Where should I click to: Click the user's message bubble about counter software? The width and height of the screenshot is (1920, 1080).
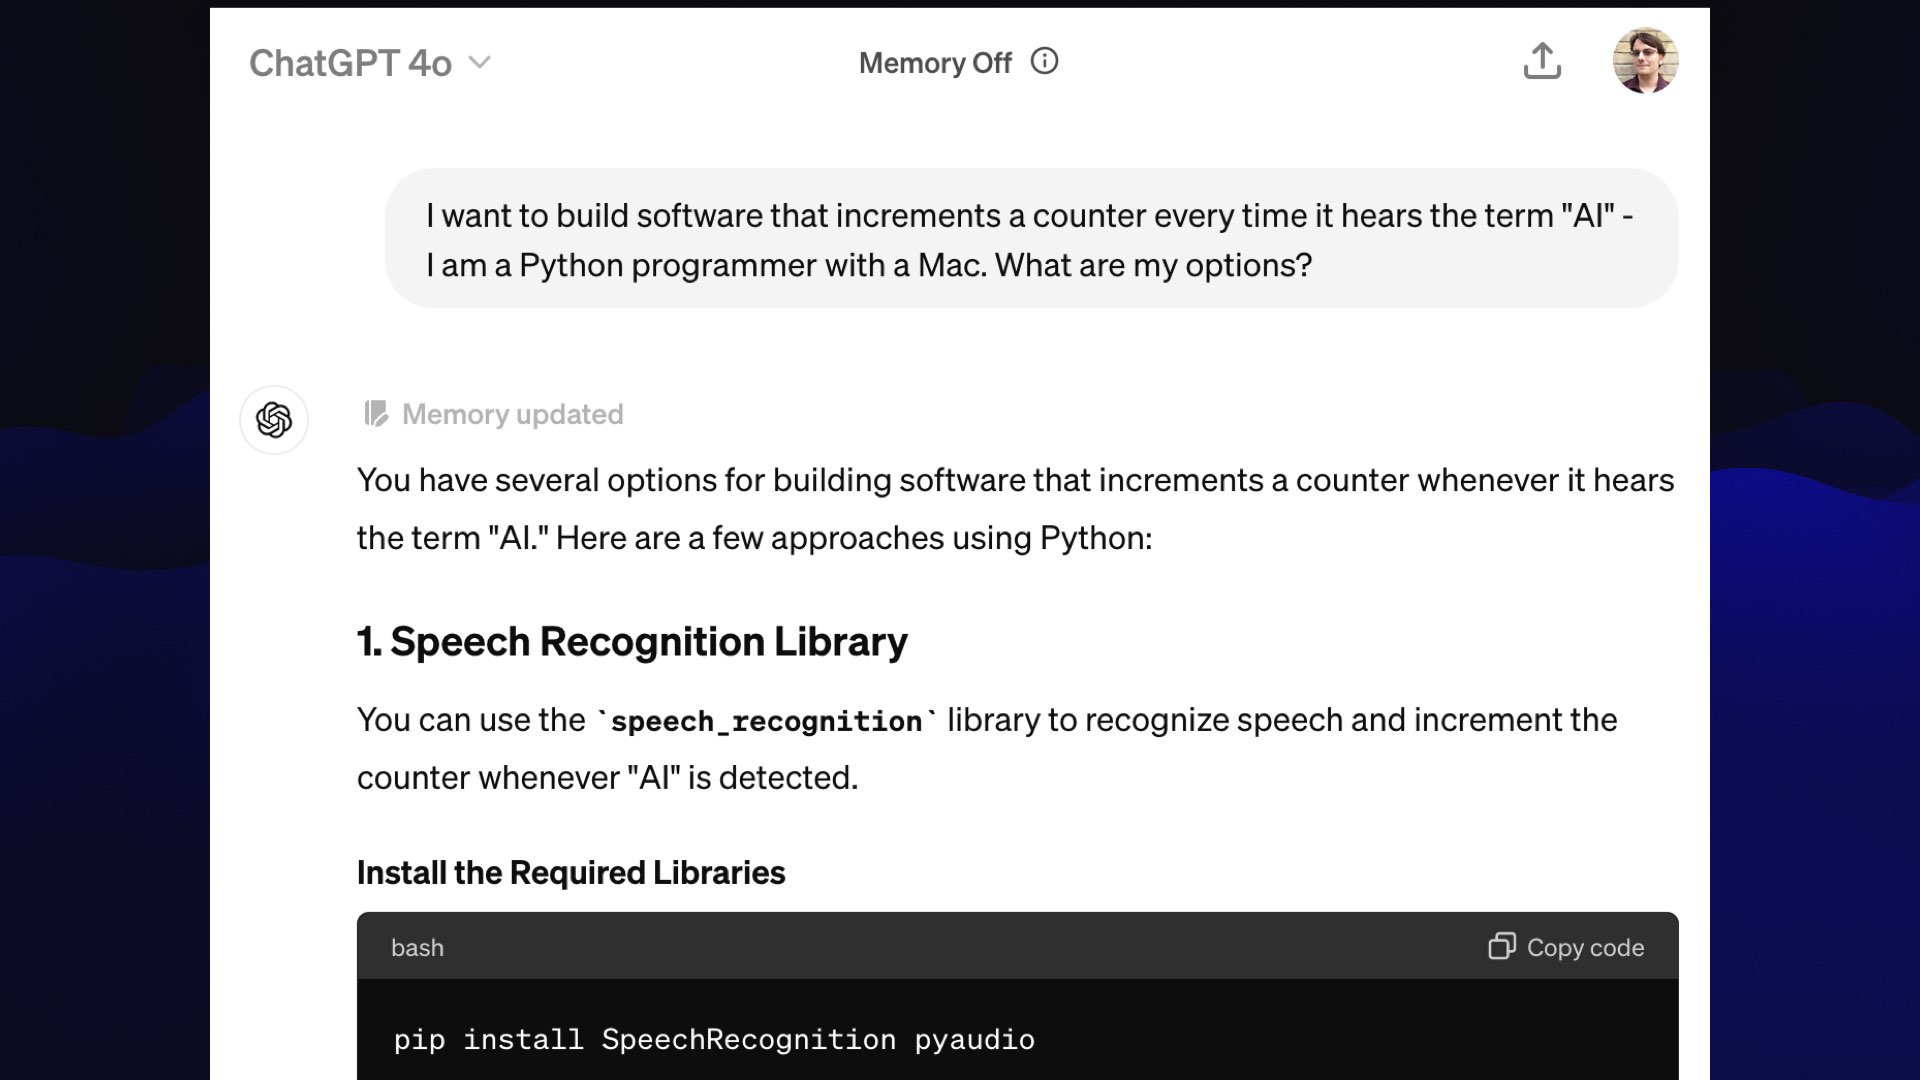(x=1031, y=239)
